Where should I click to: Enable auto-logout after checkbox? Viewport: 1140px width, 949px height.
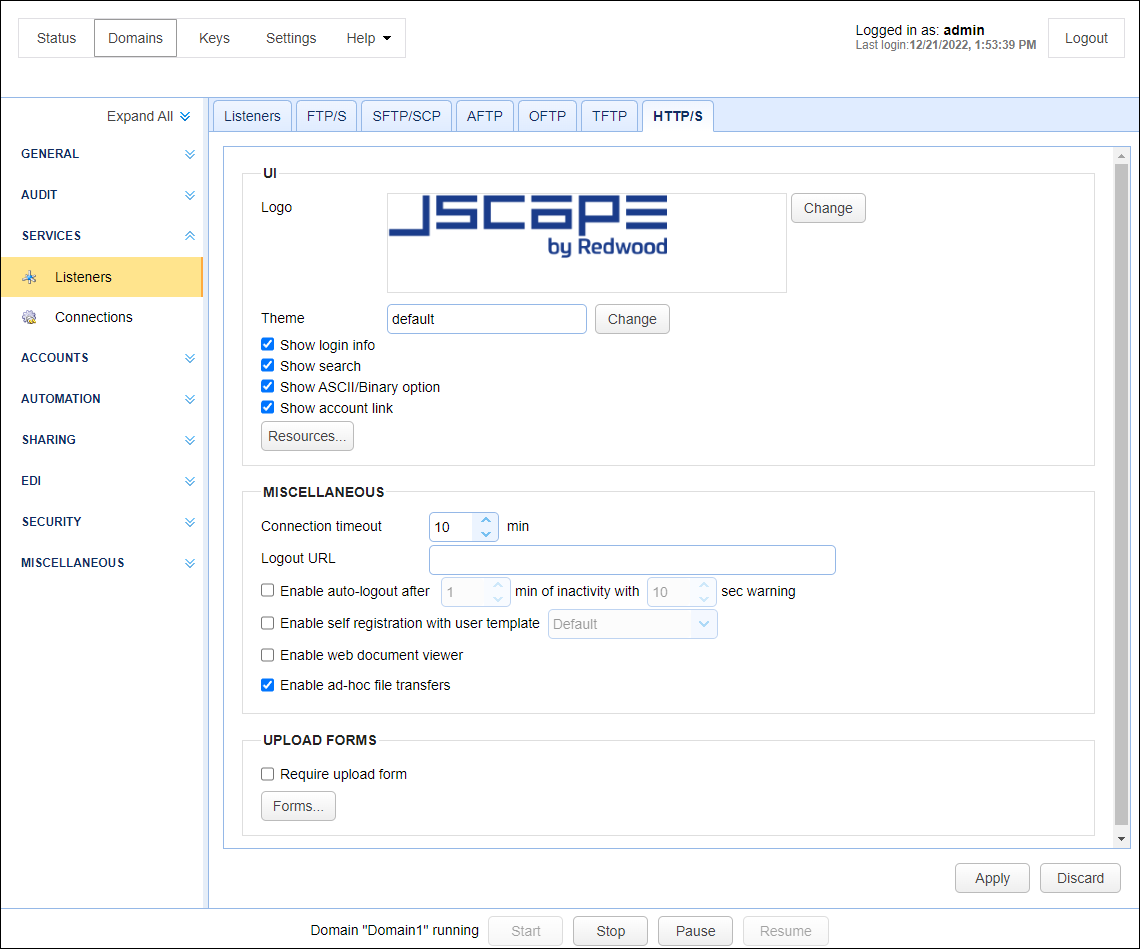268,590
